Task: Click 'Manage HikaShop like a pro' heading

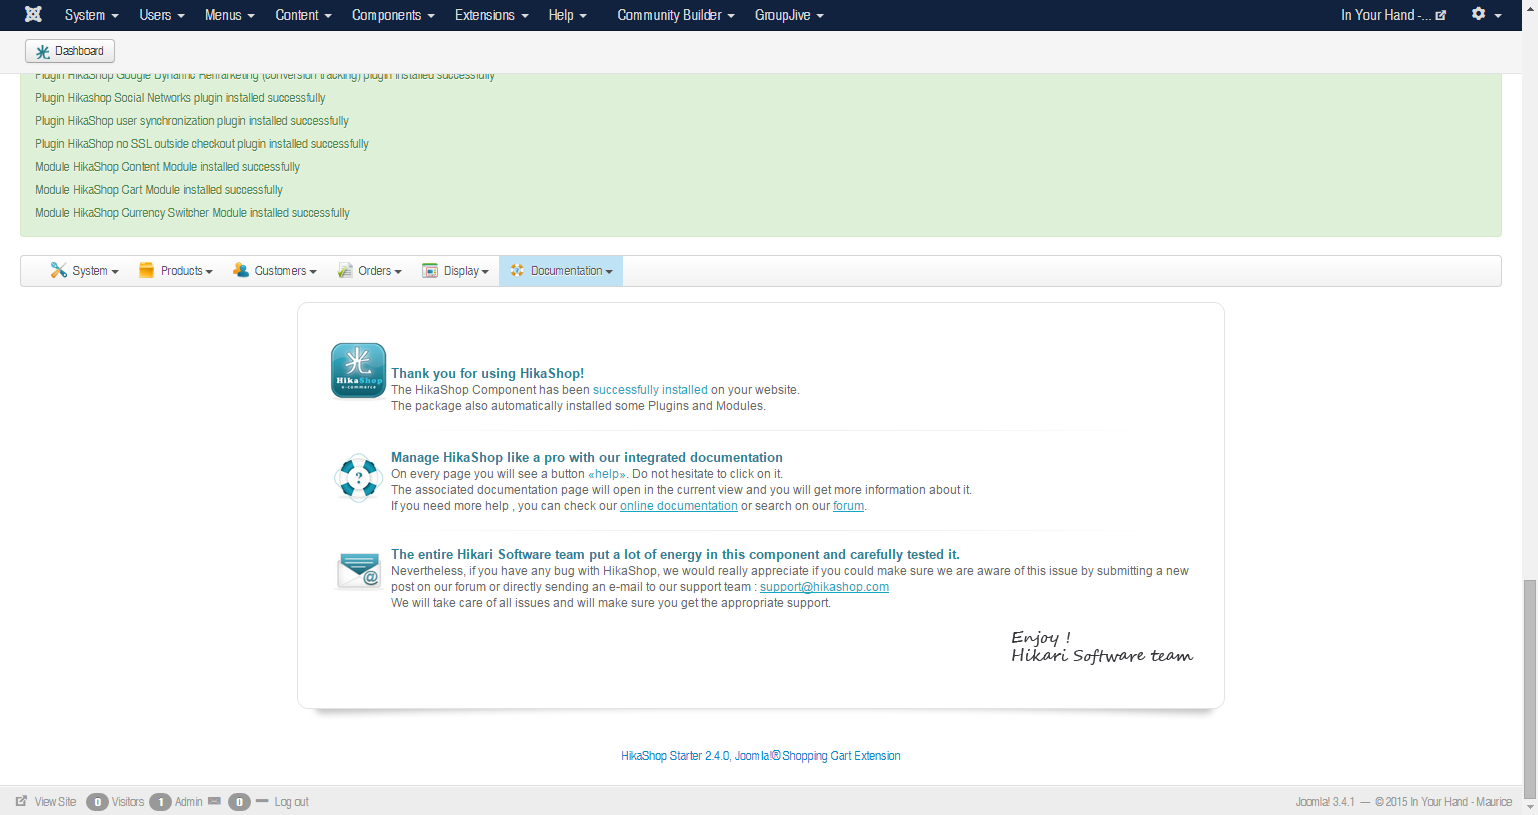Action: pyautogui.click(x=587, y=457)
